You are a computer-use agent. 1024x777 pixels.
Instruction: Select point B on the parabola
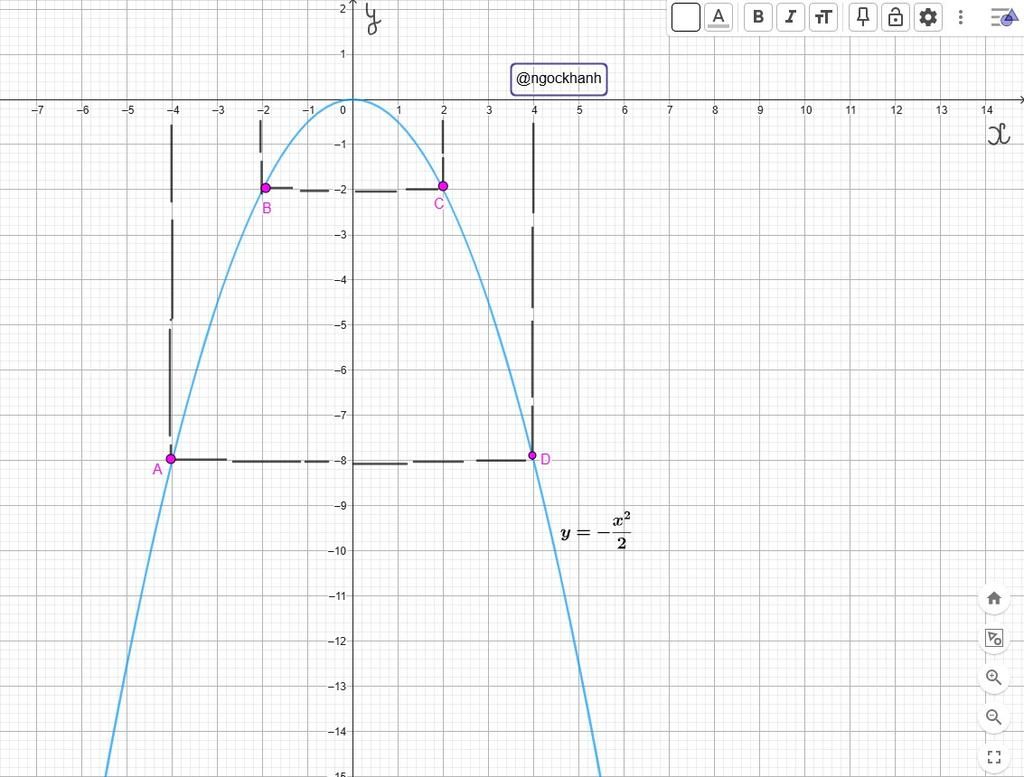click(x=265, y=188)
